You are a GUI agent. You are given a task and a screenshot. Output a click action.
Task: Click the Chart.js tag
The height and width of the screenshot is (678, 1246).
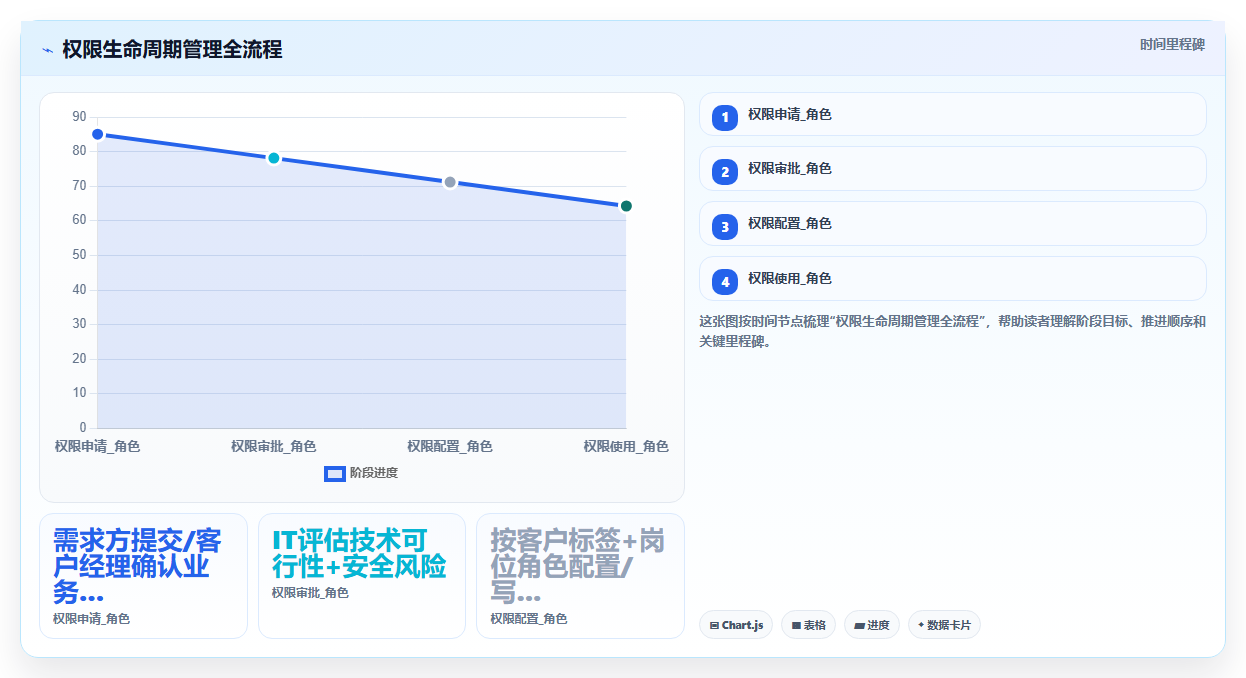735,625
